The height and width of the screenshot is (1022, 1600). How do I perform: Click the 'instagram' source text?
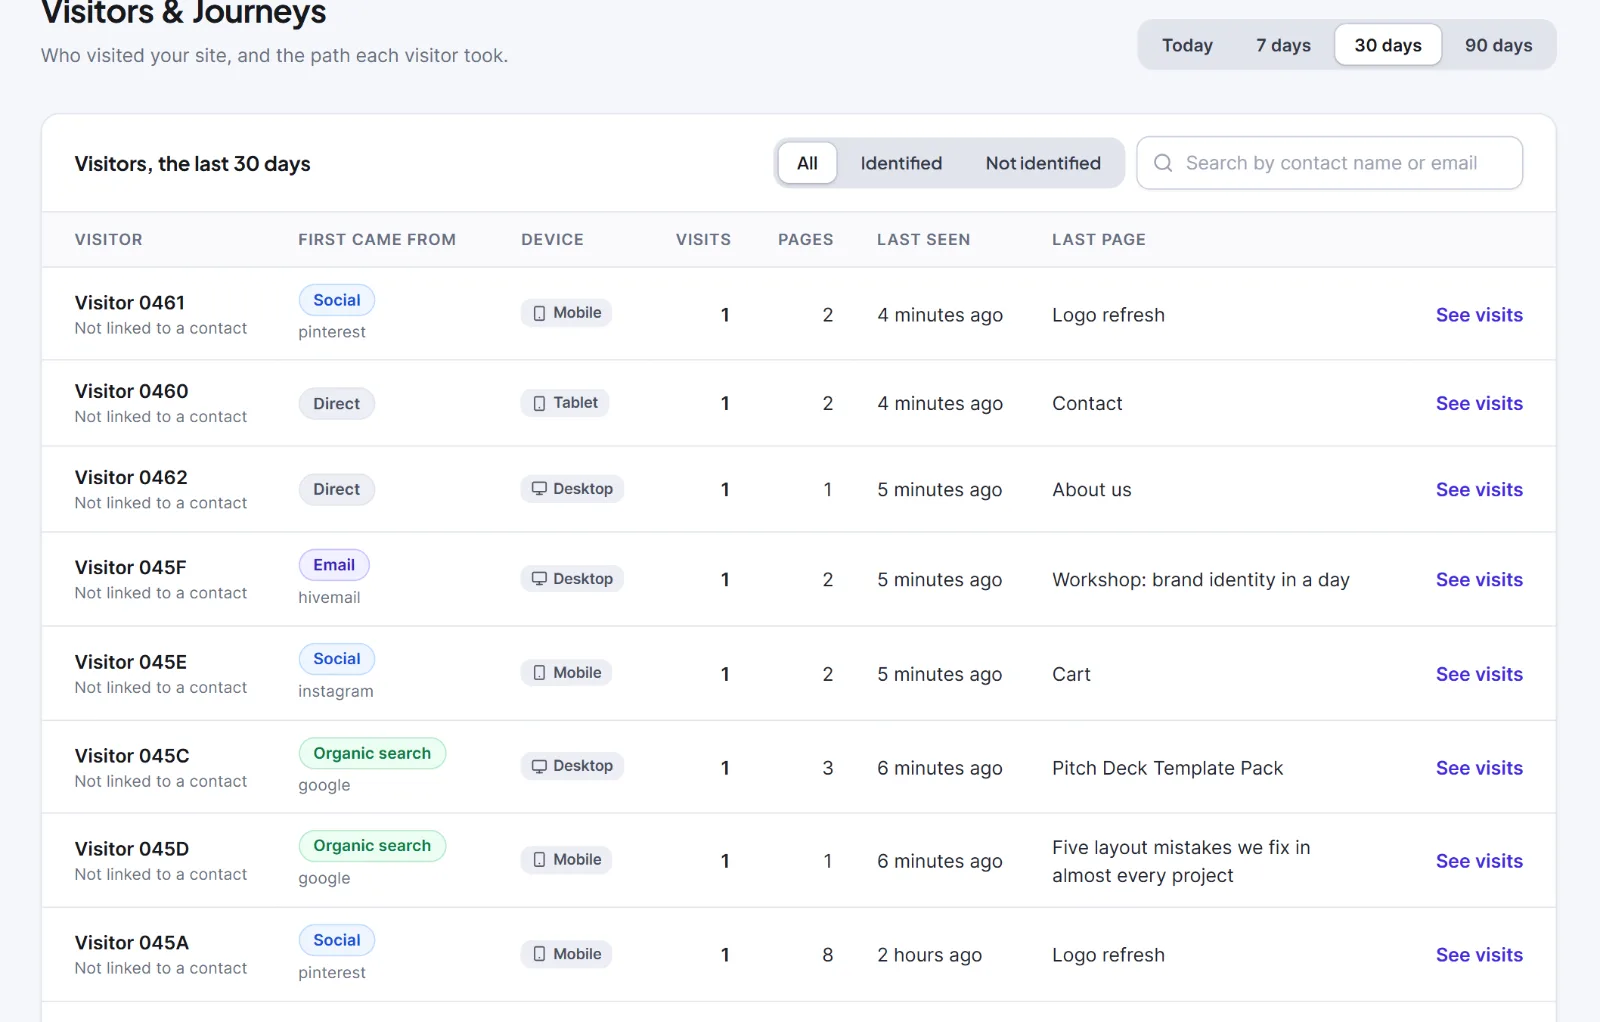pos(335,691)
